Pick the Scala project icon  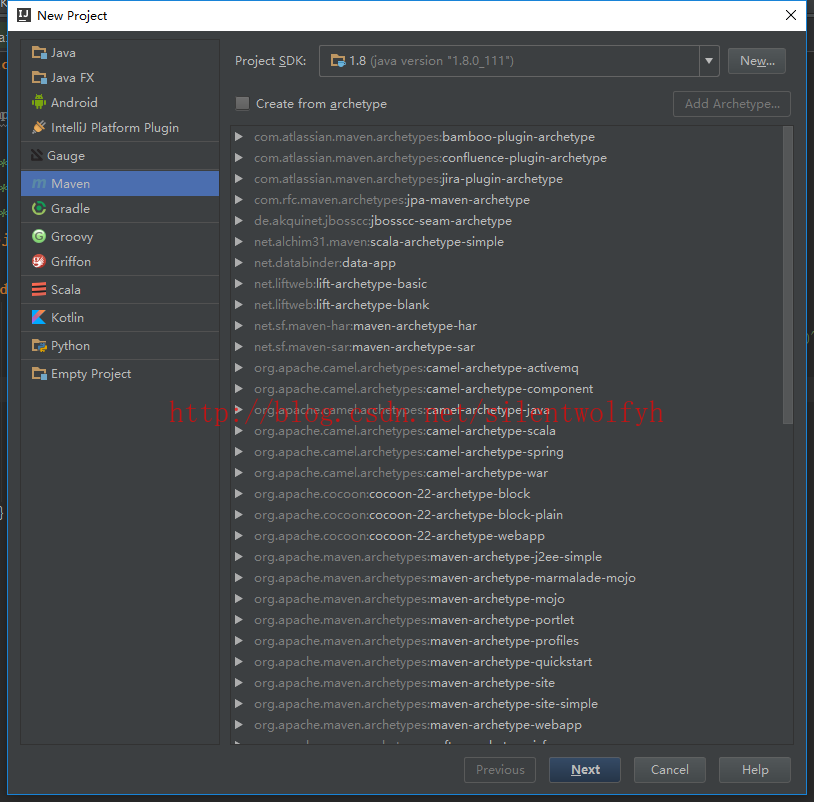coord(39,290)
